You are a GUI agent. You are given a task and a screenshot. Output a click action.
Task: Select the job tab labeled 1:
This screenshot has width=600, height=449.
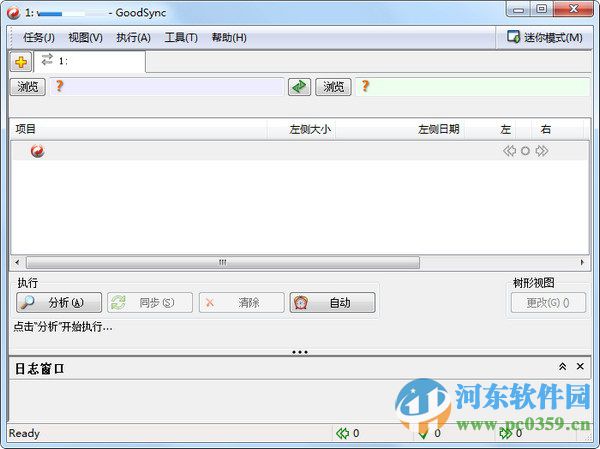pos(90,61)
